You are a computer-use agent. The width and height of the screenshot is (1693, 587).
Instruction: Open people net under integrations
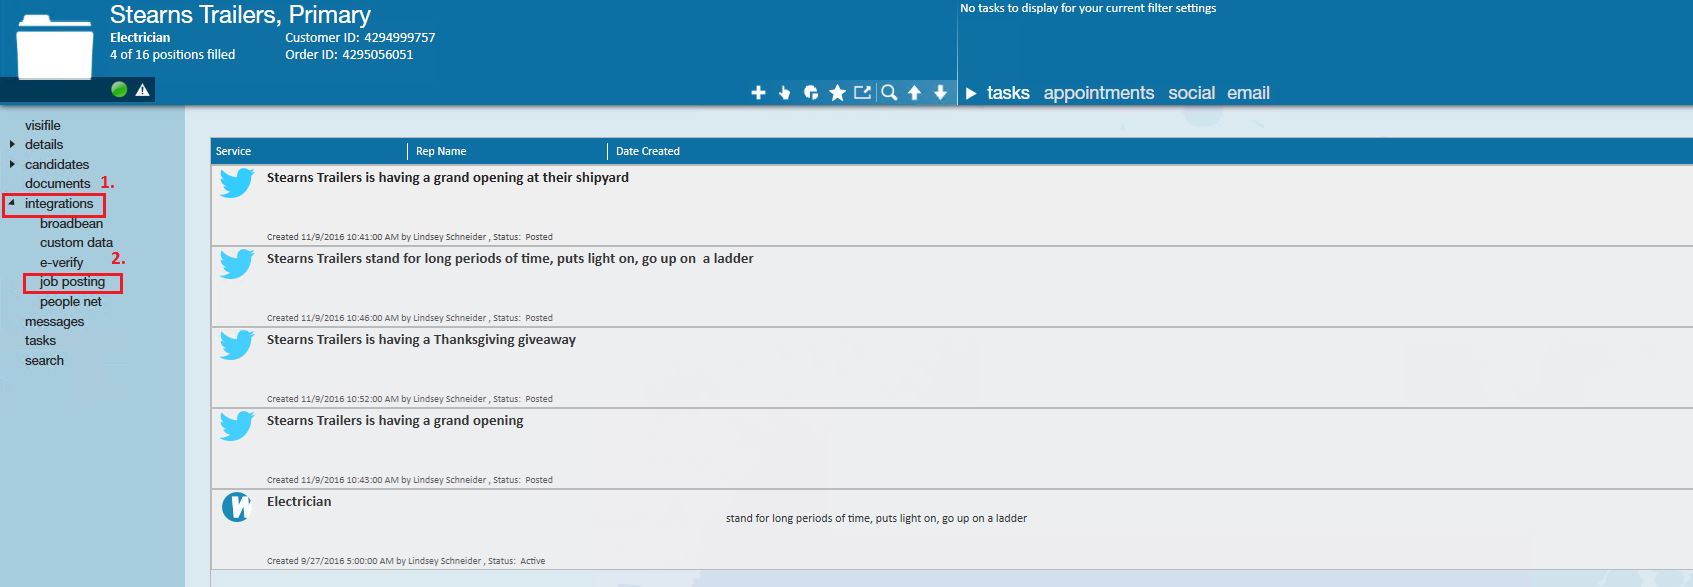pos(71,301)
